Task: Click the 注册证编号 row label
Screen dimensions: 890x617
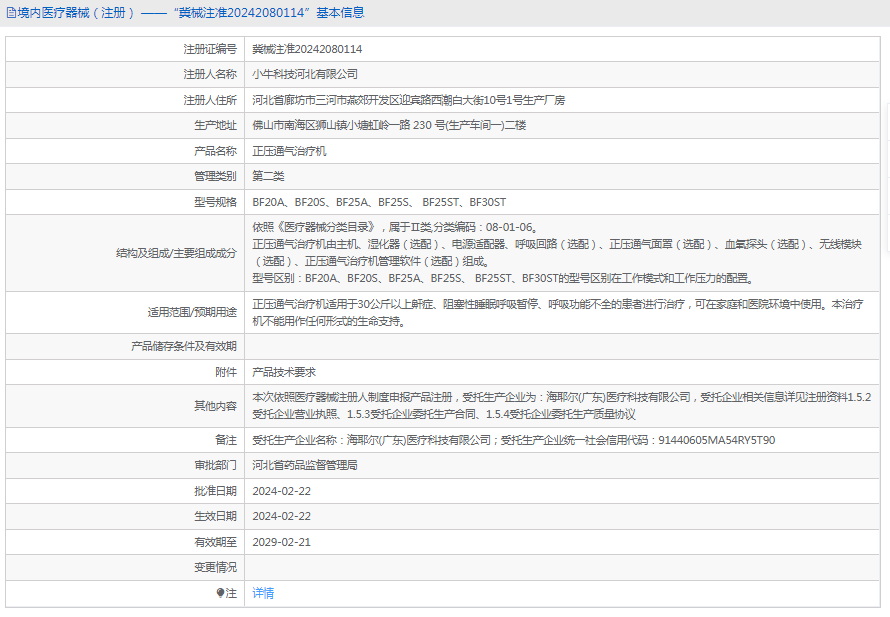Action: coord(209,49)
